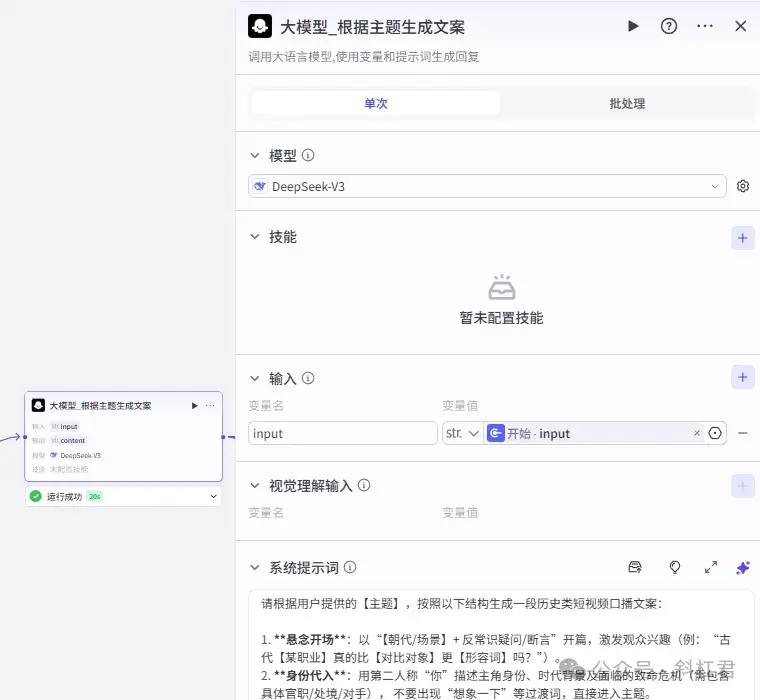Clear the 开始 input reference with x
The width and height of the screenshot is (760, 700).
697,433
